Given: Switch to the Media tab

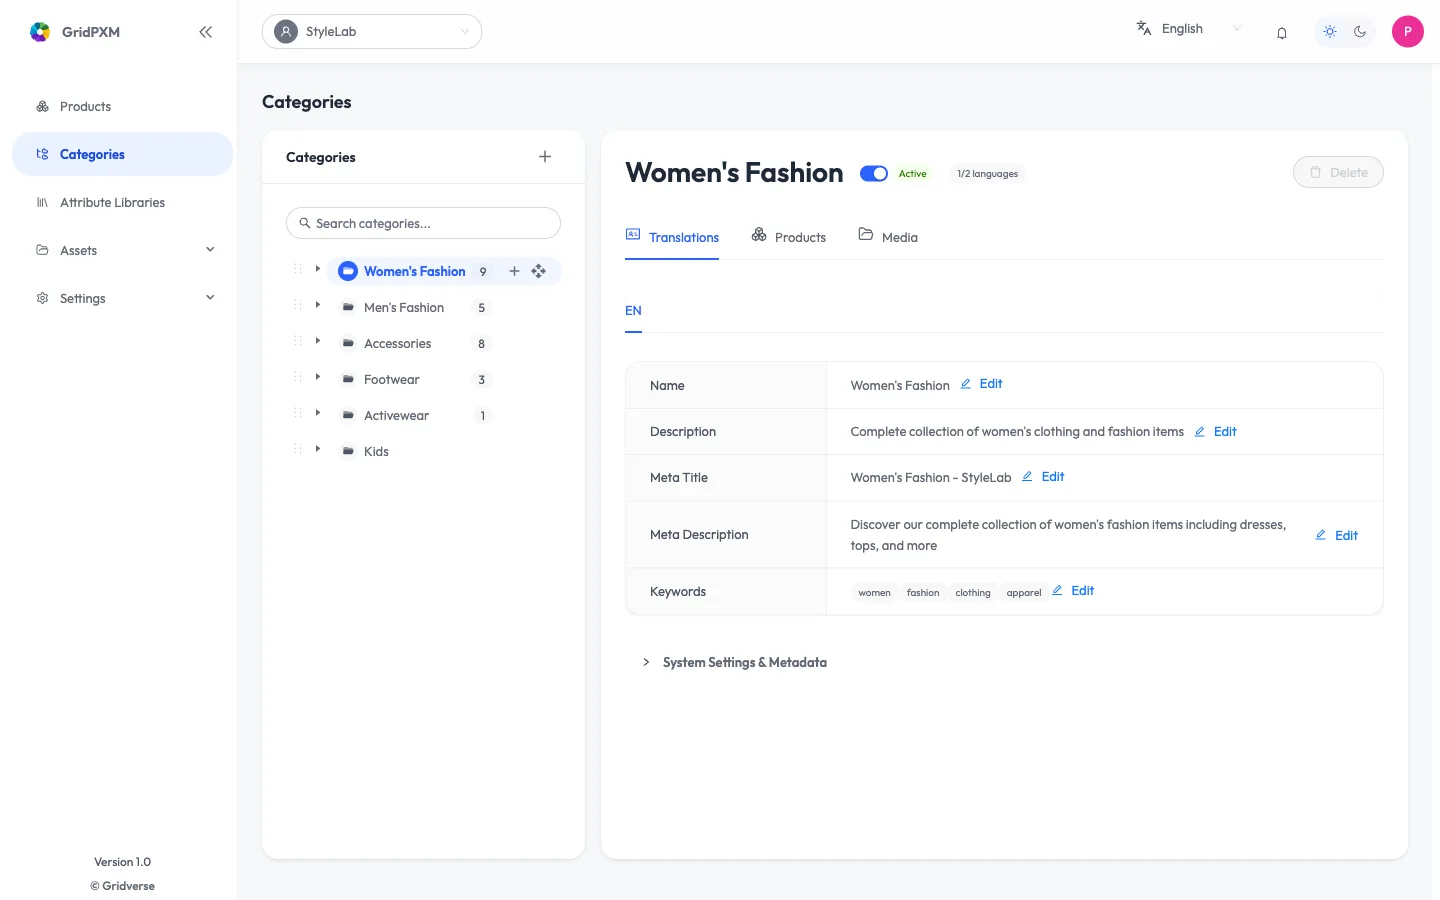Looking at the screenshot, I should point(888,237).
